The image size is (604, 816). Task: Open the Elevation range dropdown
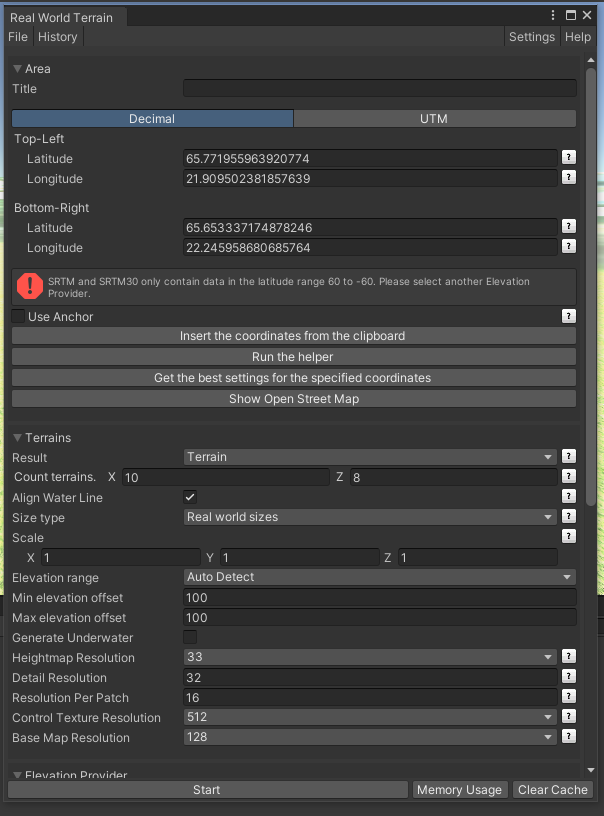(380, 577)
